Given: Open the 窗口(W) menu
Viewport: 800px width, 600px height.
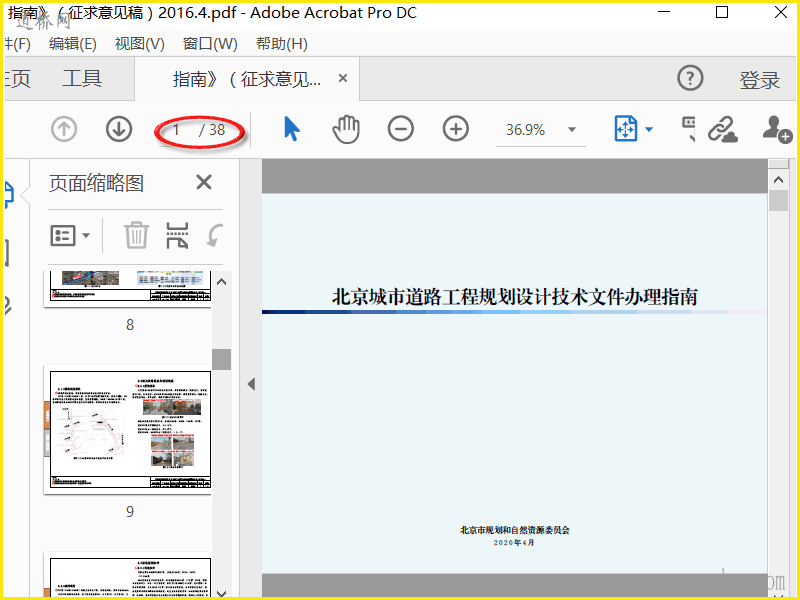Looking at the screenshot, I should pyautogui.click(x=210, y=44).
